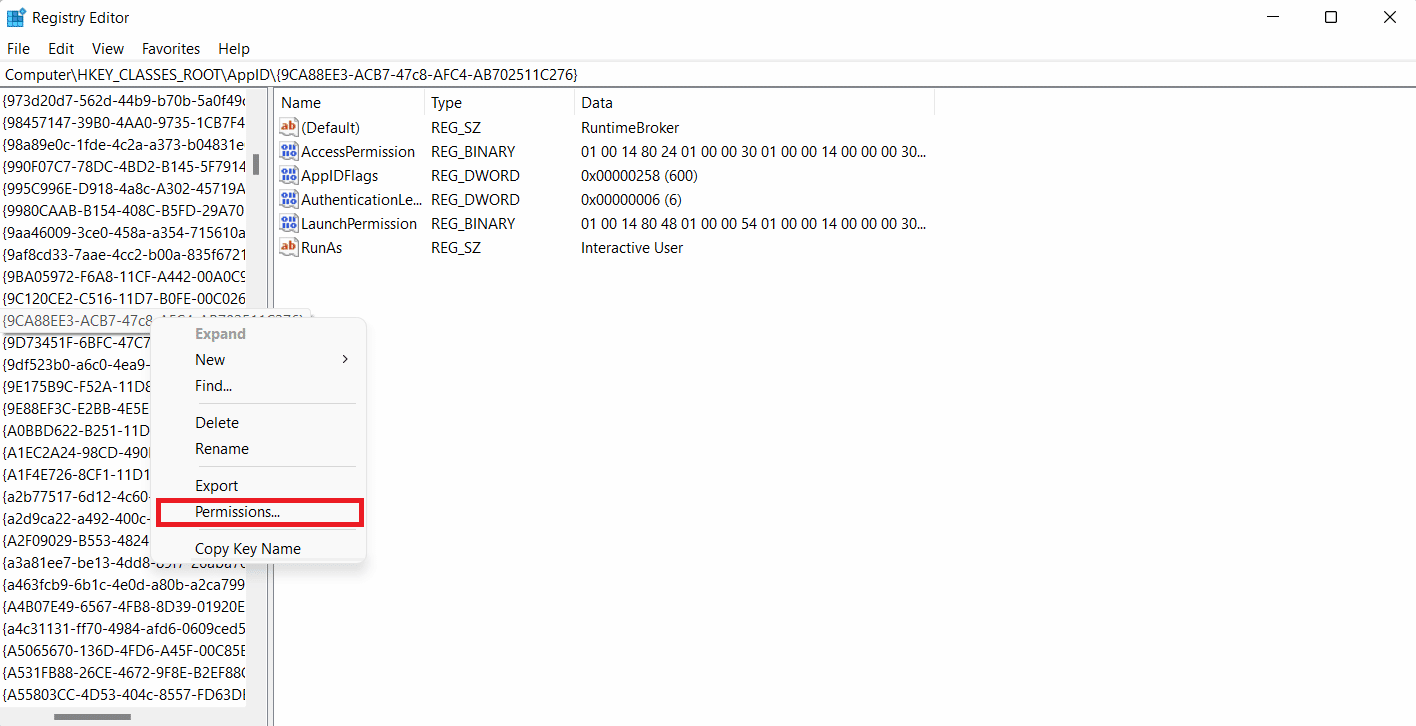Select tree key {98457147-39B0-4AA0-9735...
1416x726 pixels.
pyautogui.click(x=123, y=122)
